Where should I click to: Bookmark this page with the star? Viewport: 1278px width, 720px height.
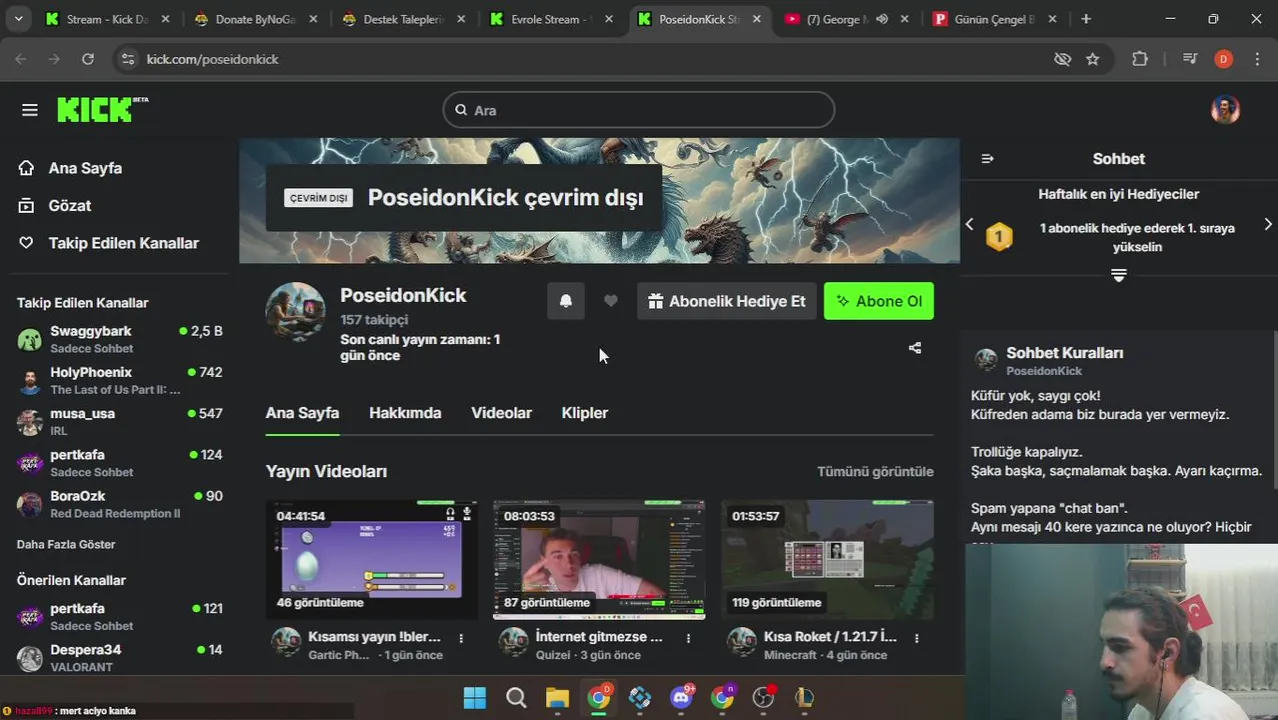pos(1093,59)
